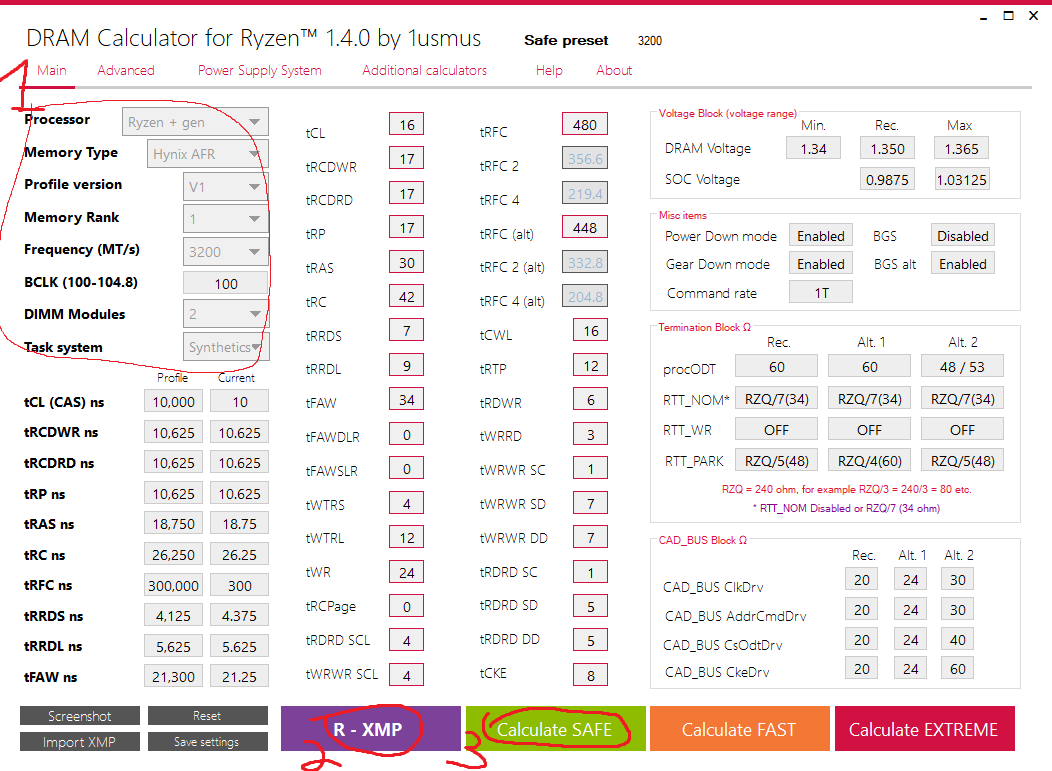
Task: Click the R - XMP button
Action: (x=370, y=729)
